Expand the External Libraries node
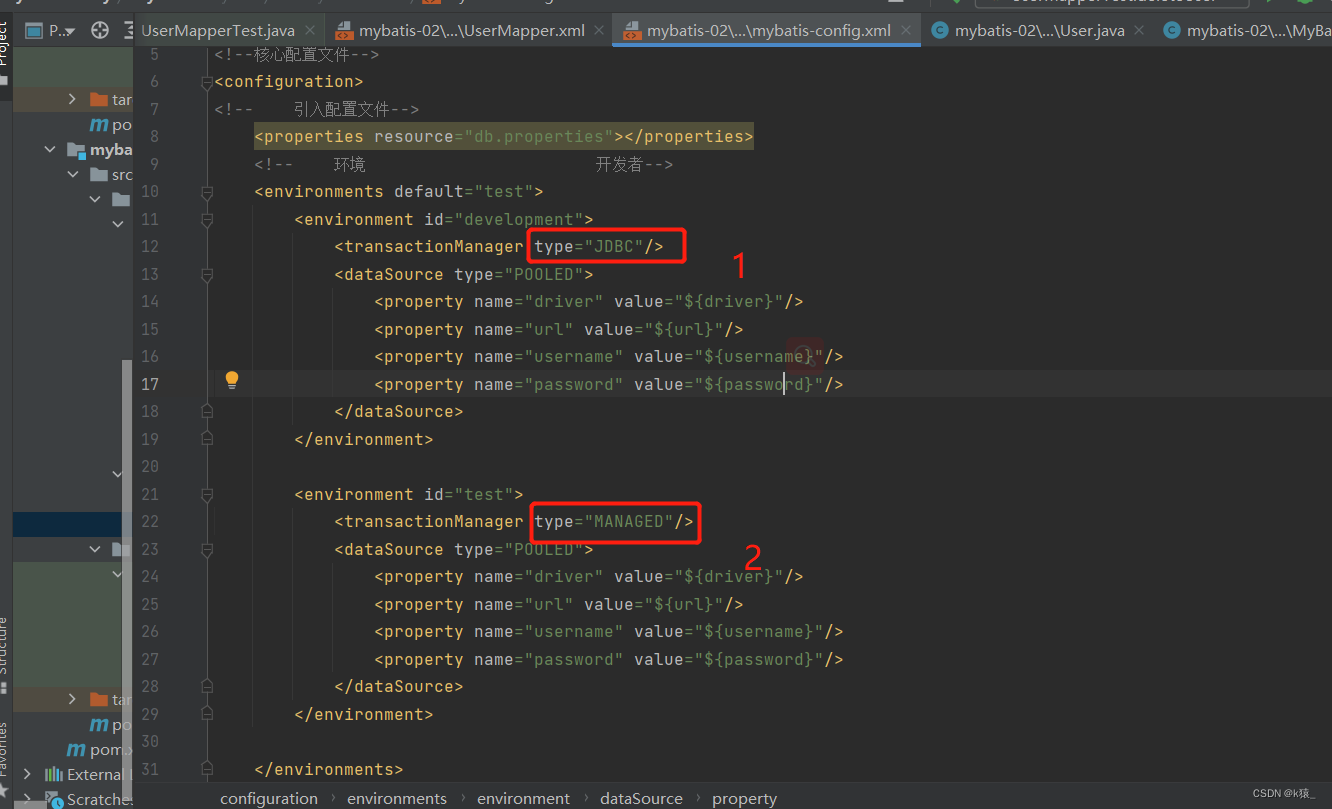1332x809 pixels. (x=27, y=774)
